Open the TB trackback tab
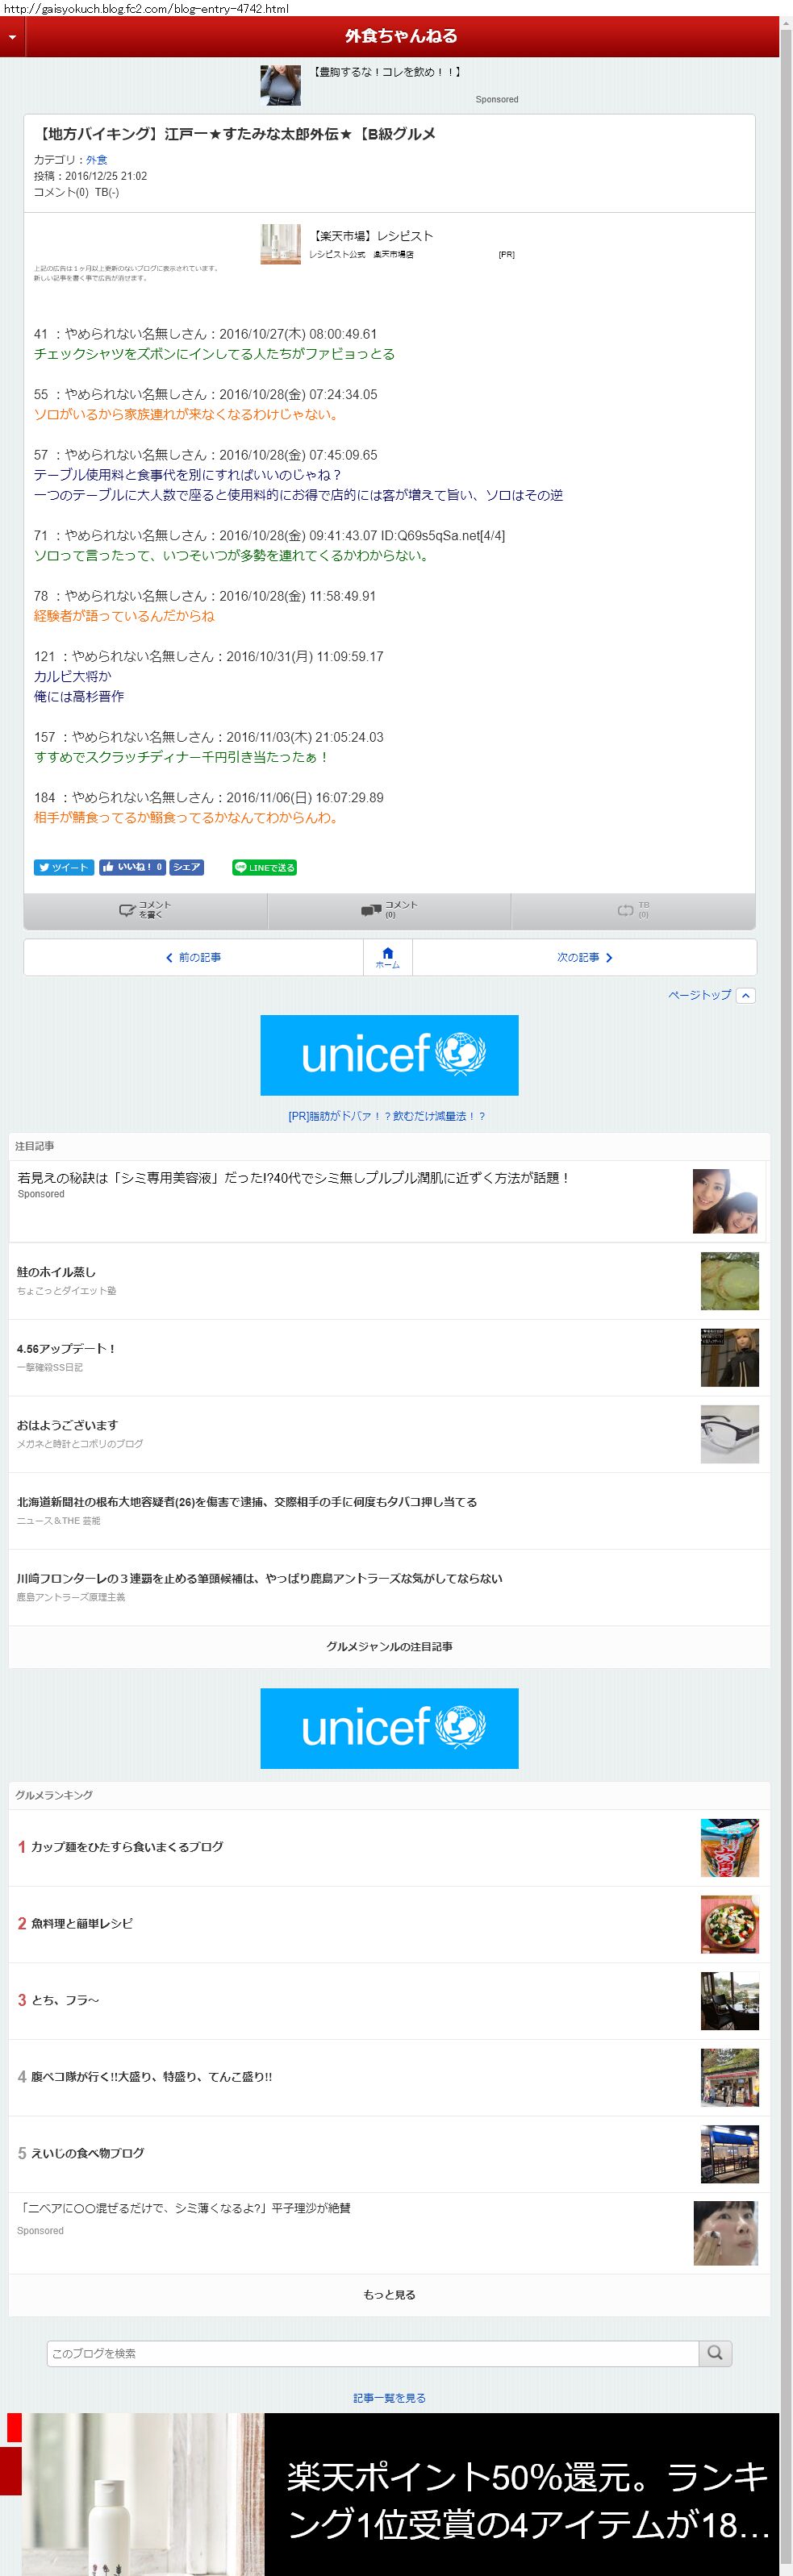Screen dimensions: 793x2576 [633, 910]
